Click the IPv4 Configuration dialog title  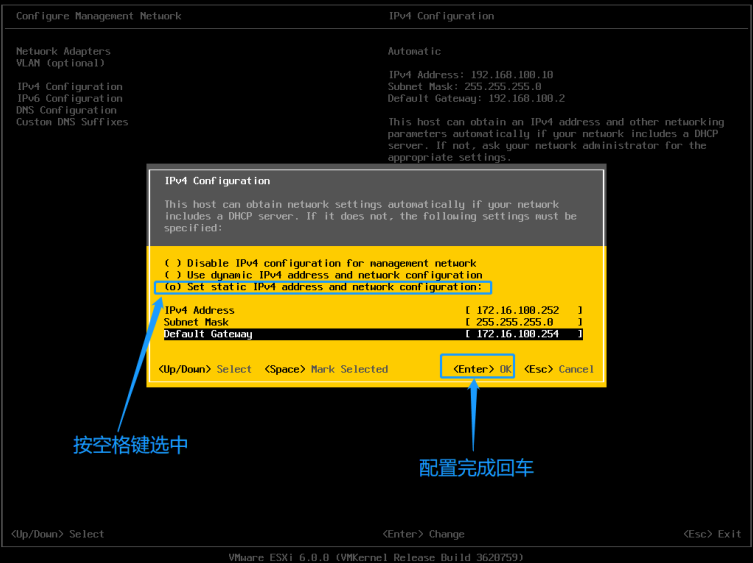pyautogui.click(x=217, y=181)
